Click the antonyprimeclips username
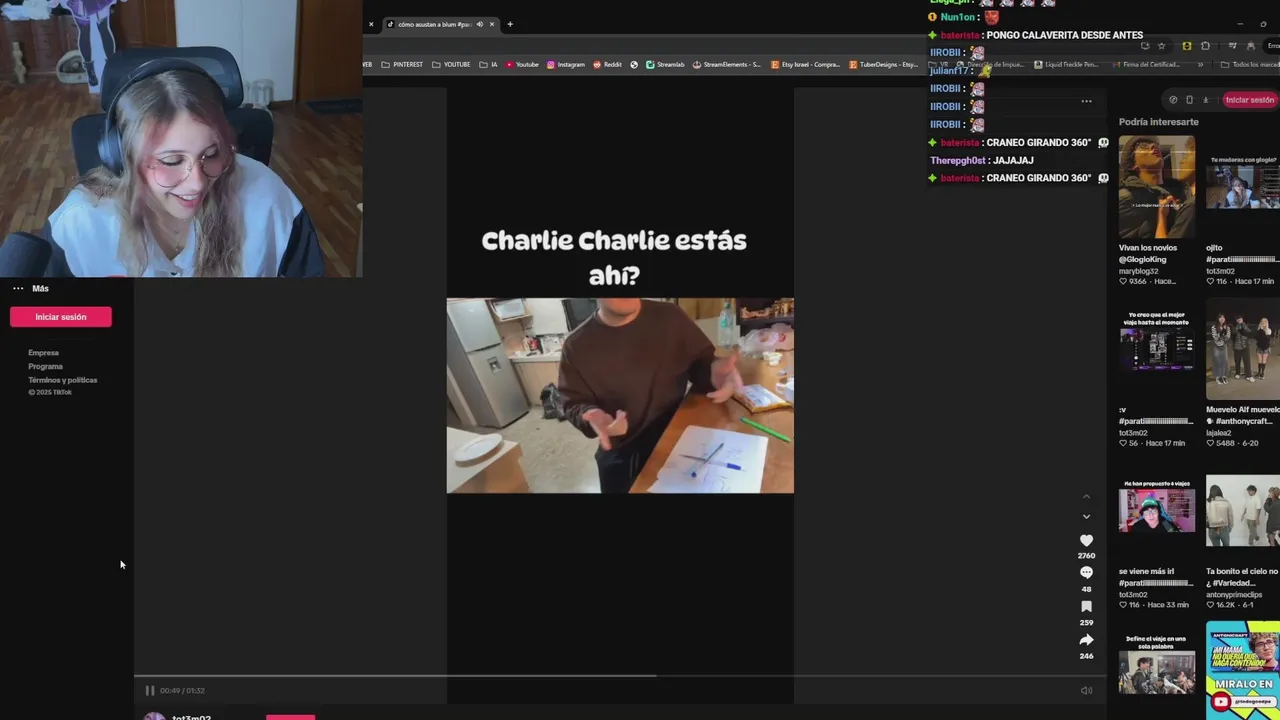The height and width of the screenshot is (720, 1280). click(1238, 595)
